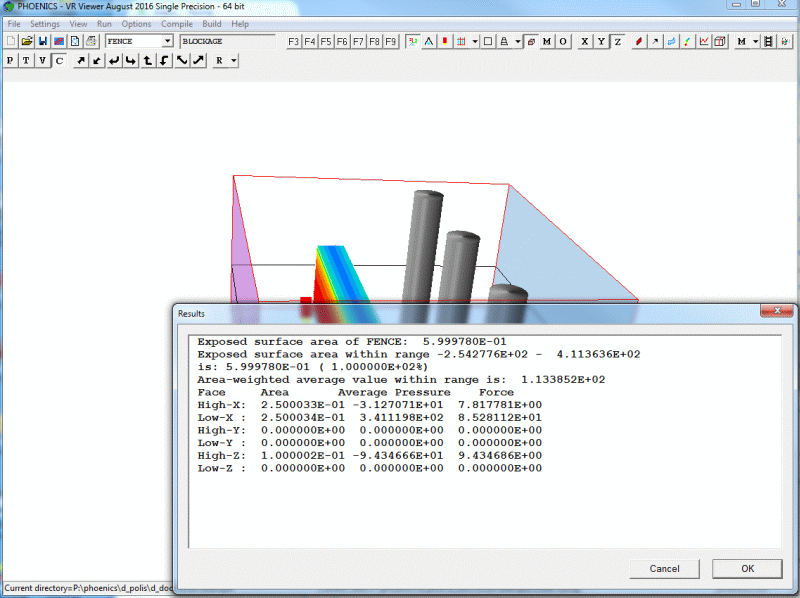This screenshot has width=800, height=598.
Task: Cancel the Results dialog
Action: [x=664, y=568]
